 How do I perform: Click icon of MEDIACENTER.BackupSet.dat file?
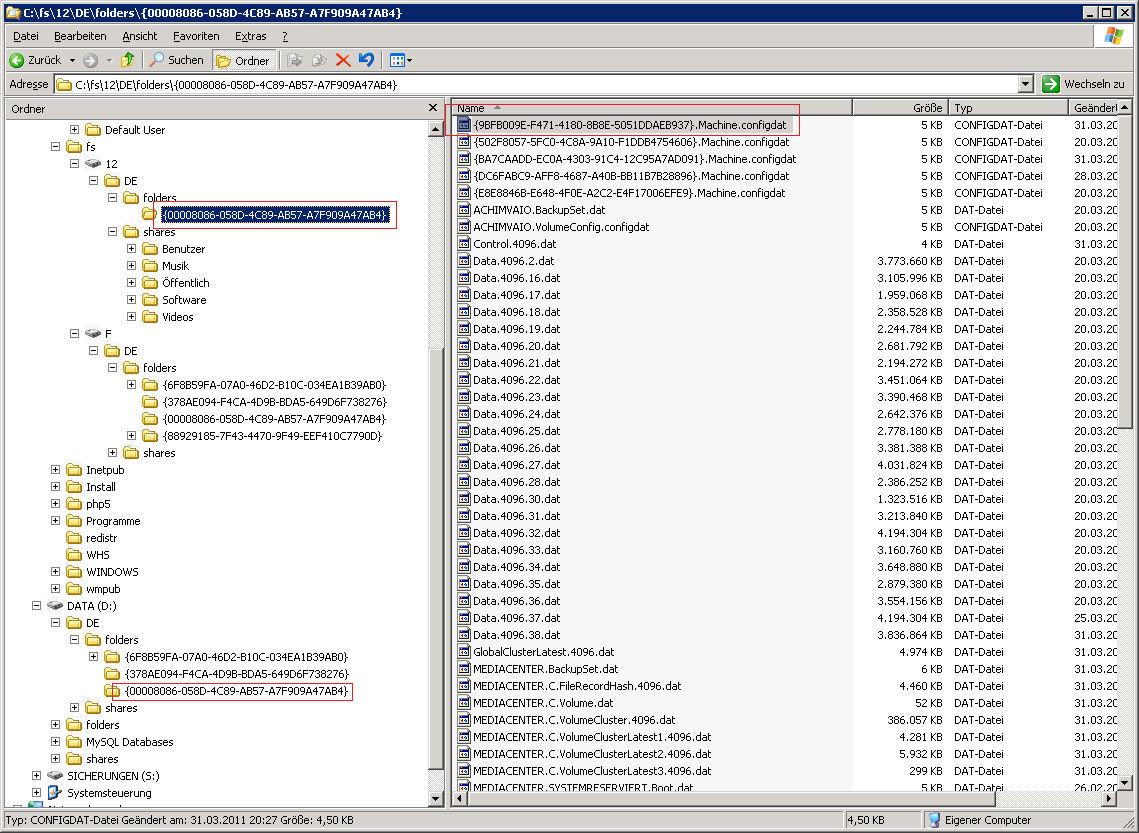point(464,669)
